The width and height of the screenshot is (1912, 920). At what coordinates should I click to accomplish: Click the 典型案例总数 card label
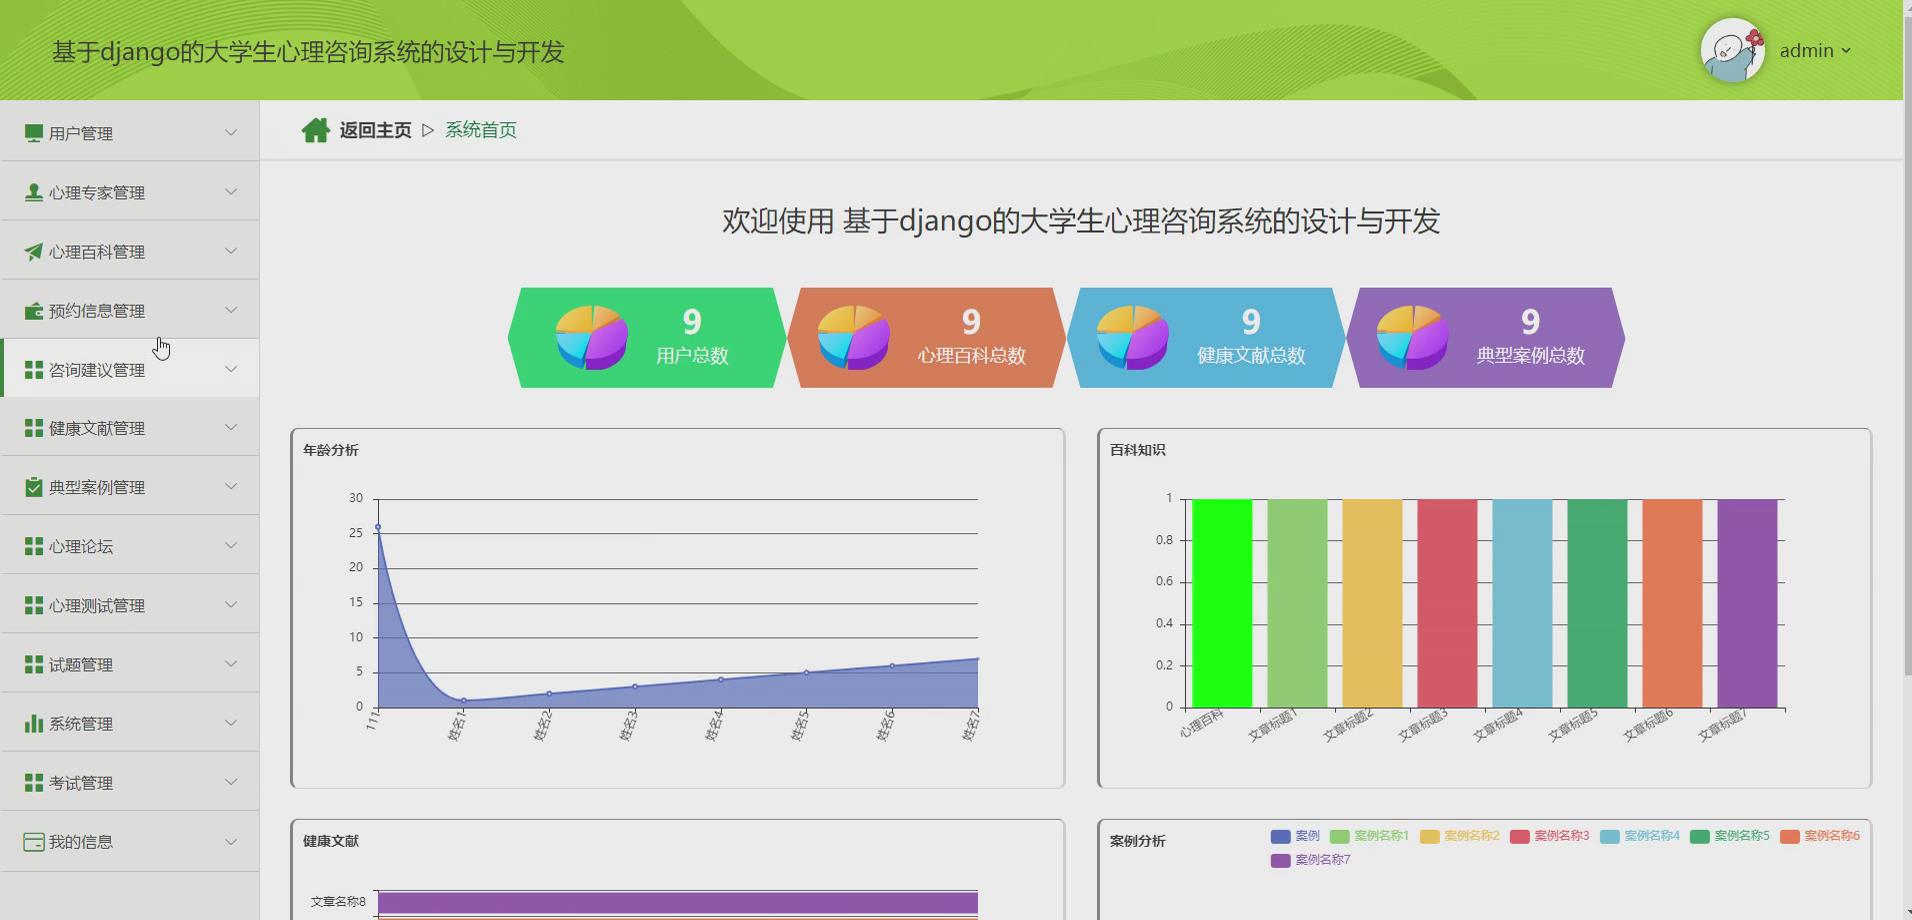1531,355
